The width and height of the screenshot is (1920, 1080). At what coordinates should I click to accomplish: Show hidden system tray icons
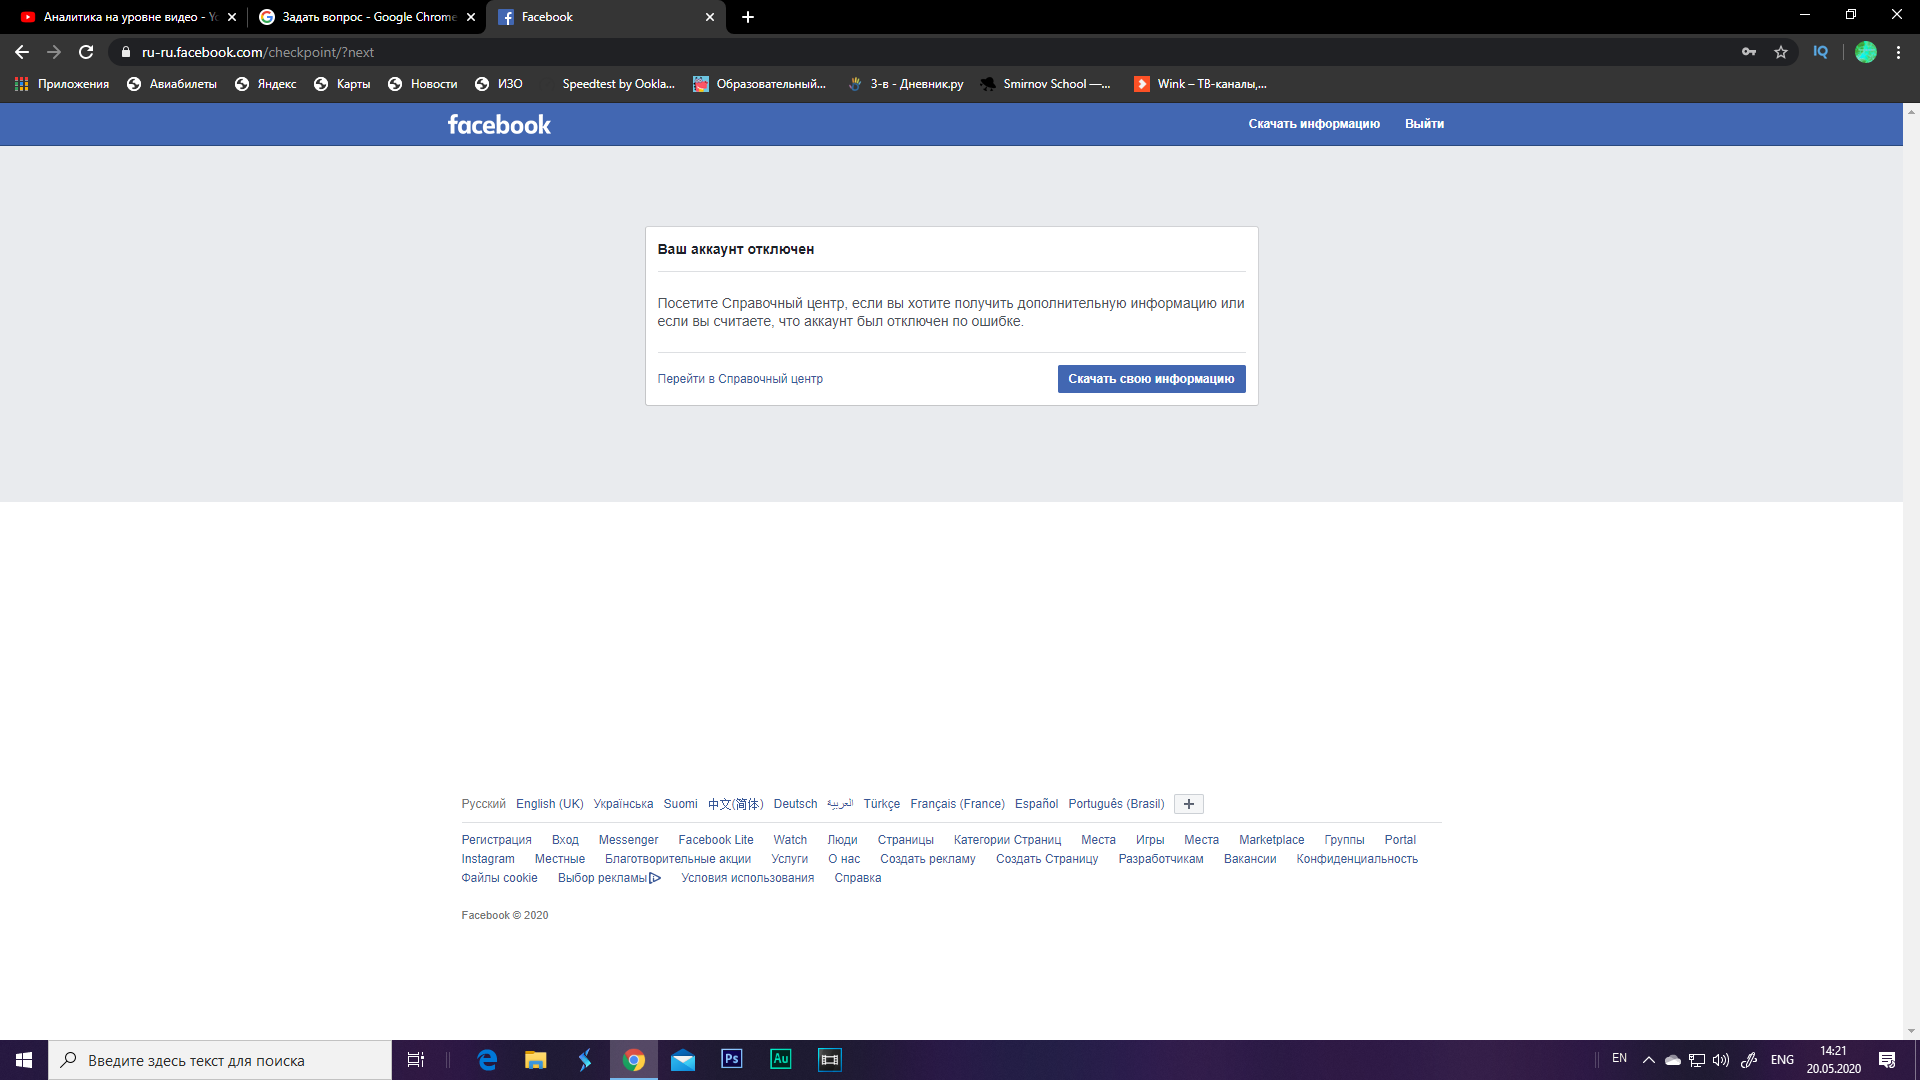(1649, 1060)
